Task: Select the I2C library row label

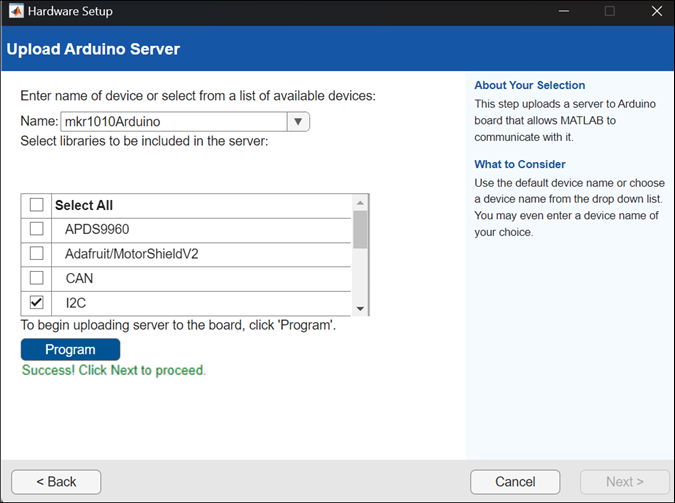Action: pyautogui.click(x=78, y=302)
